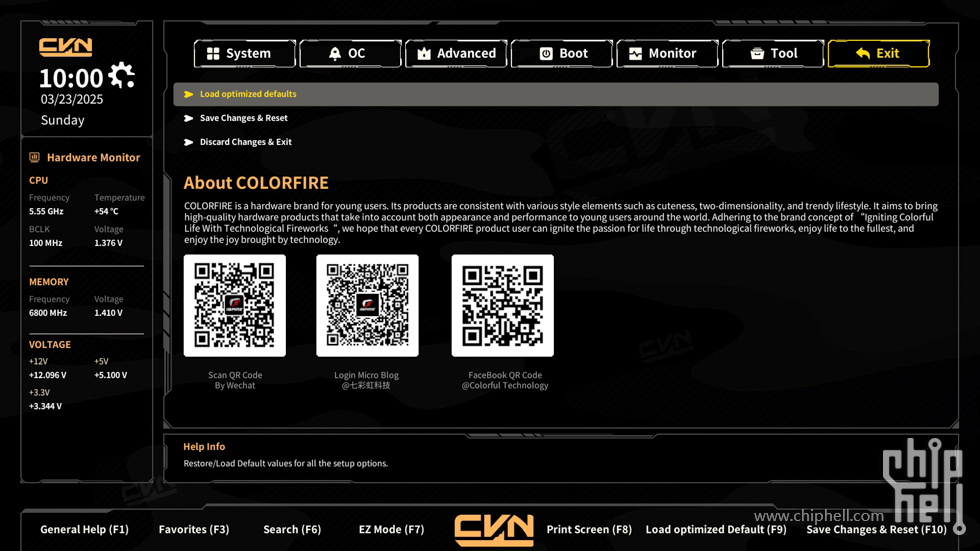Viewport: 980px width, 551px height.
Task: Click the Login Micro Blog caption
Action: (x=366, y=380)
